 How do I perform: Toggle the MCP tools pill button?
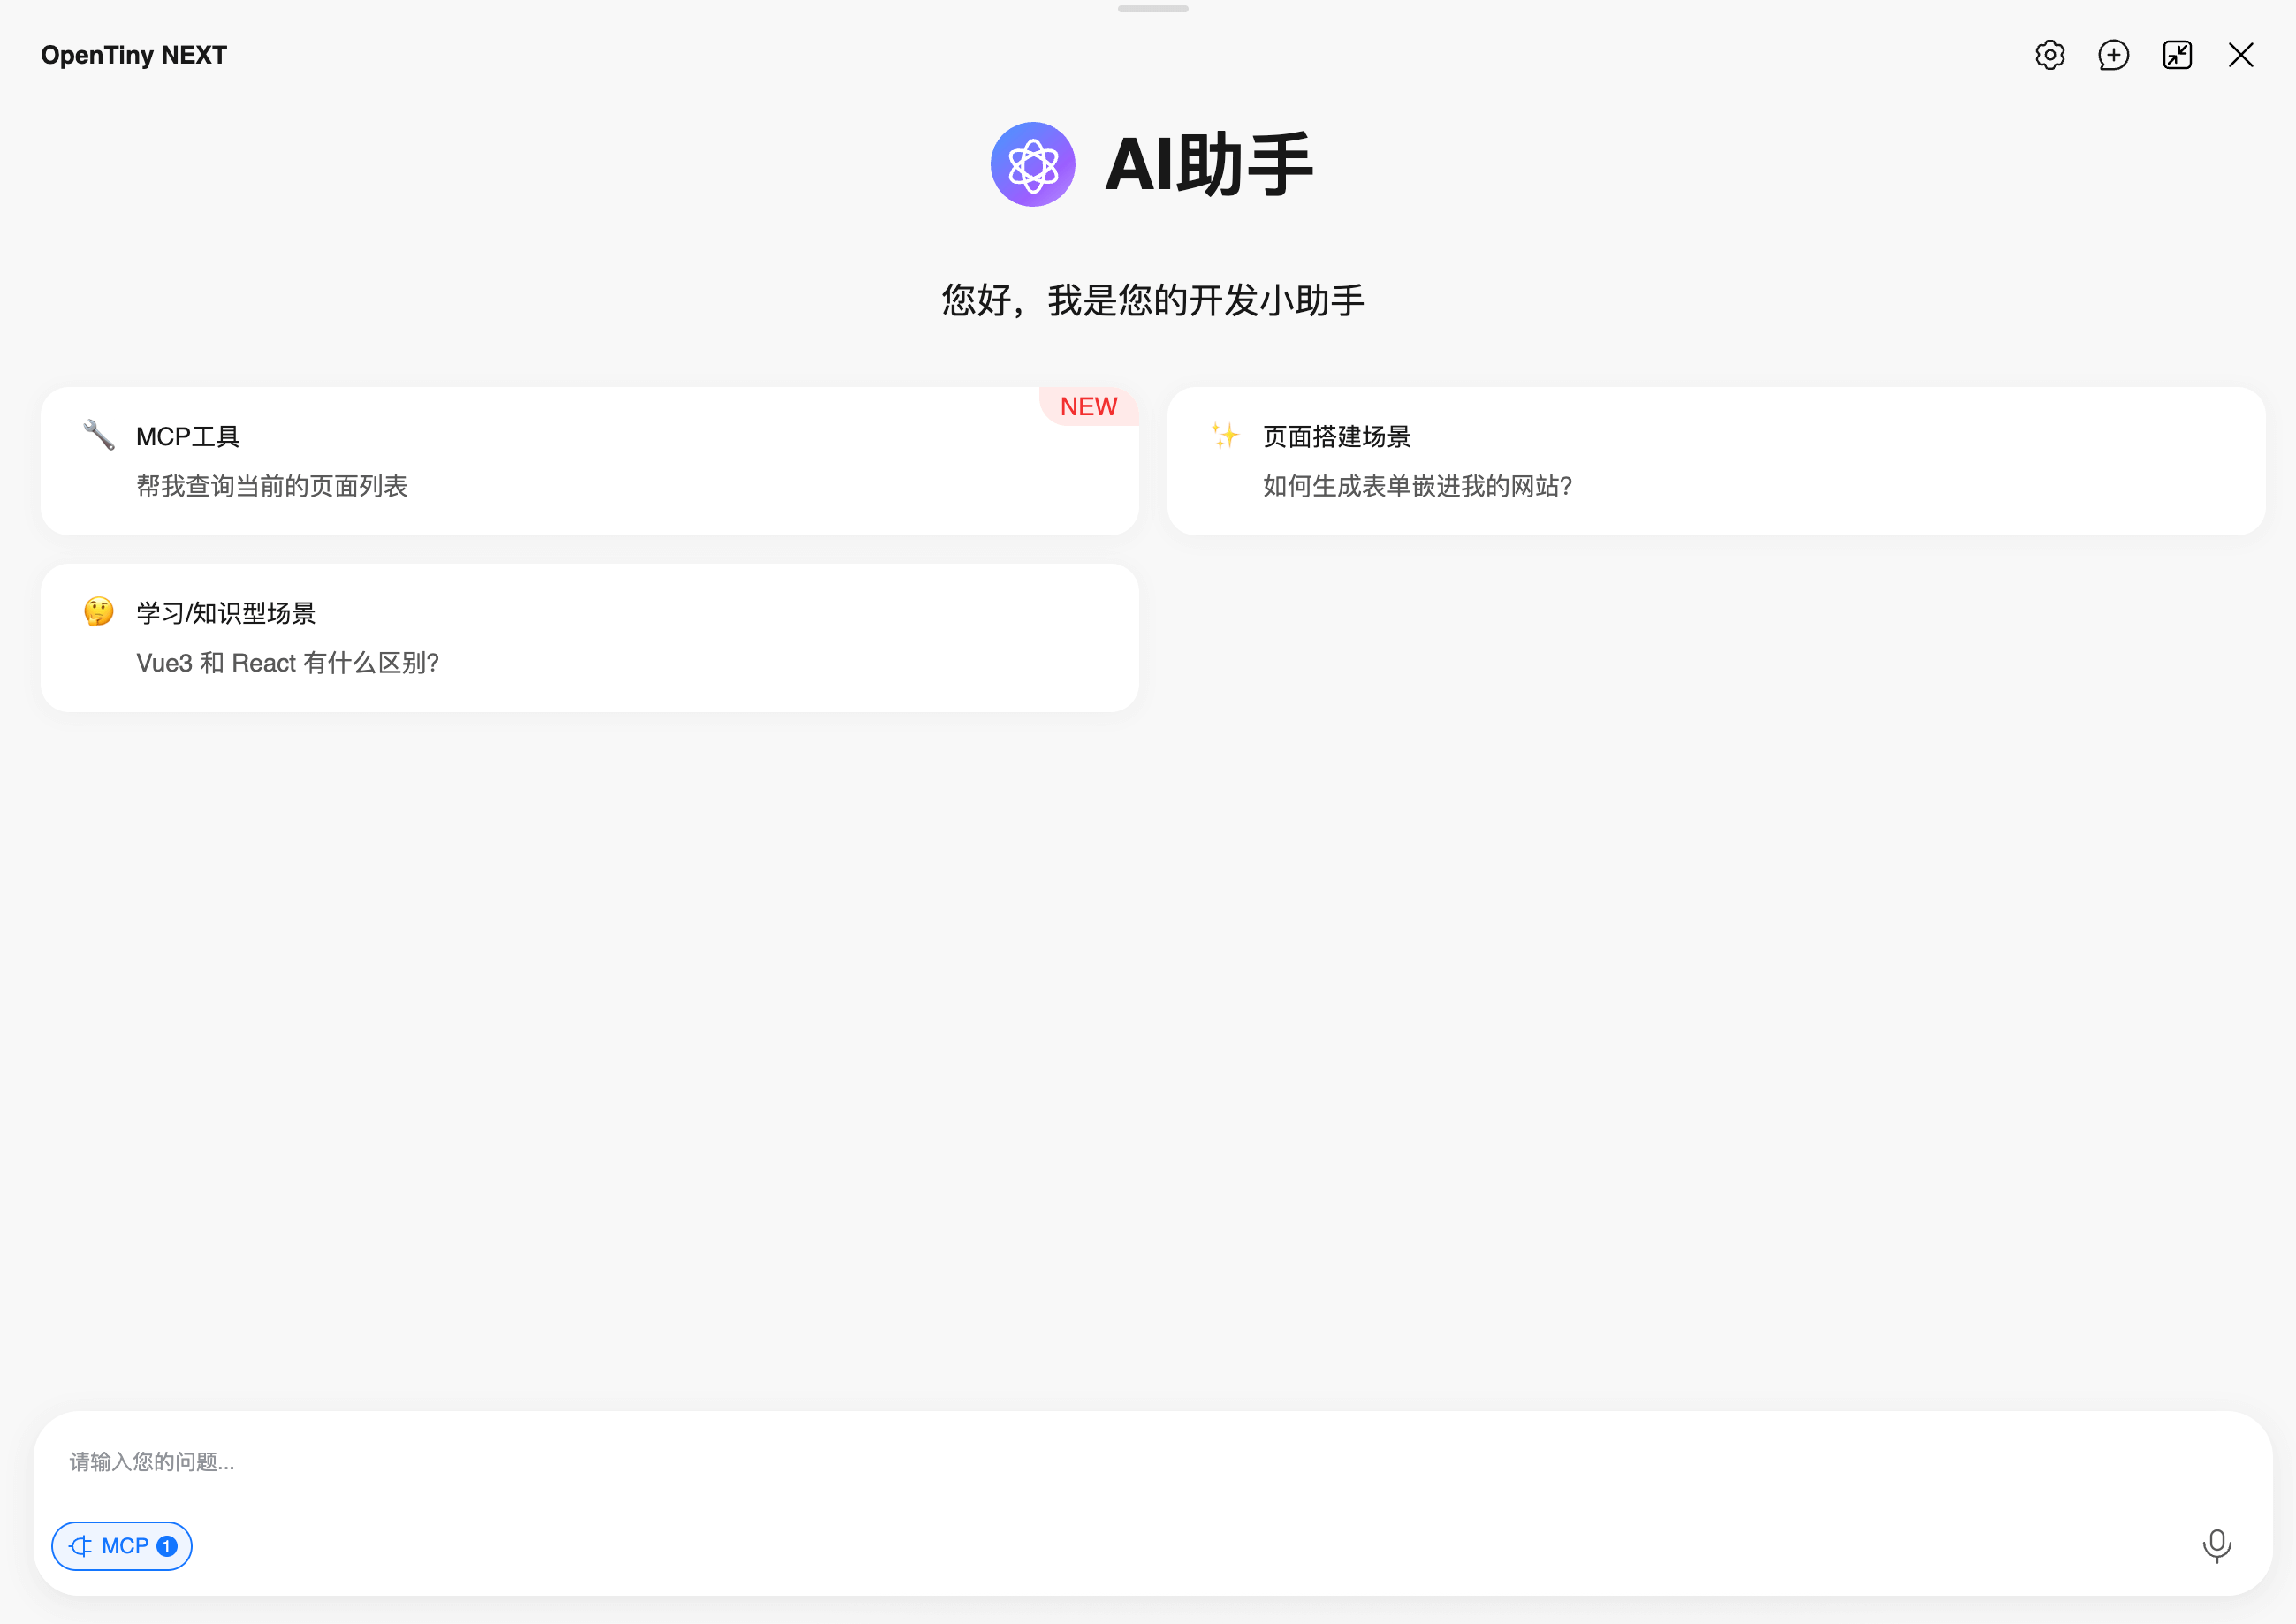coord(121,1545)
